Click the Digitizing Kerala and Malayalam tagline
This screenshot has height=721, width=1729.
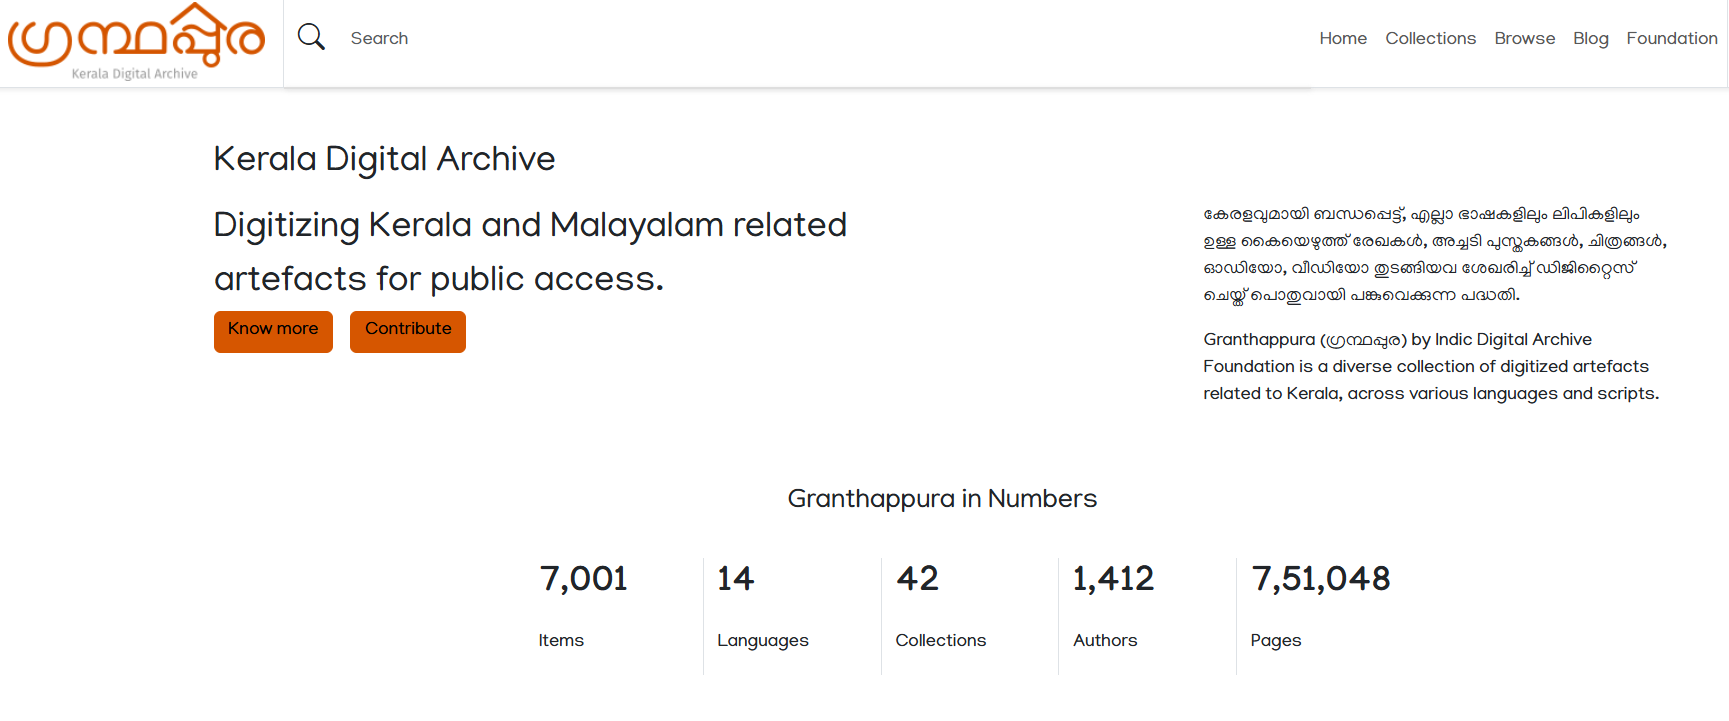click(x=530, y=251)
